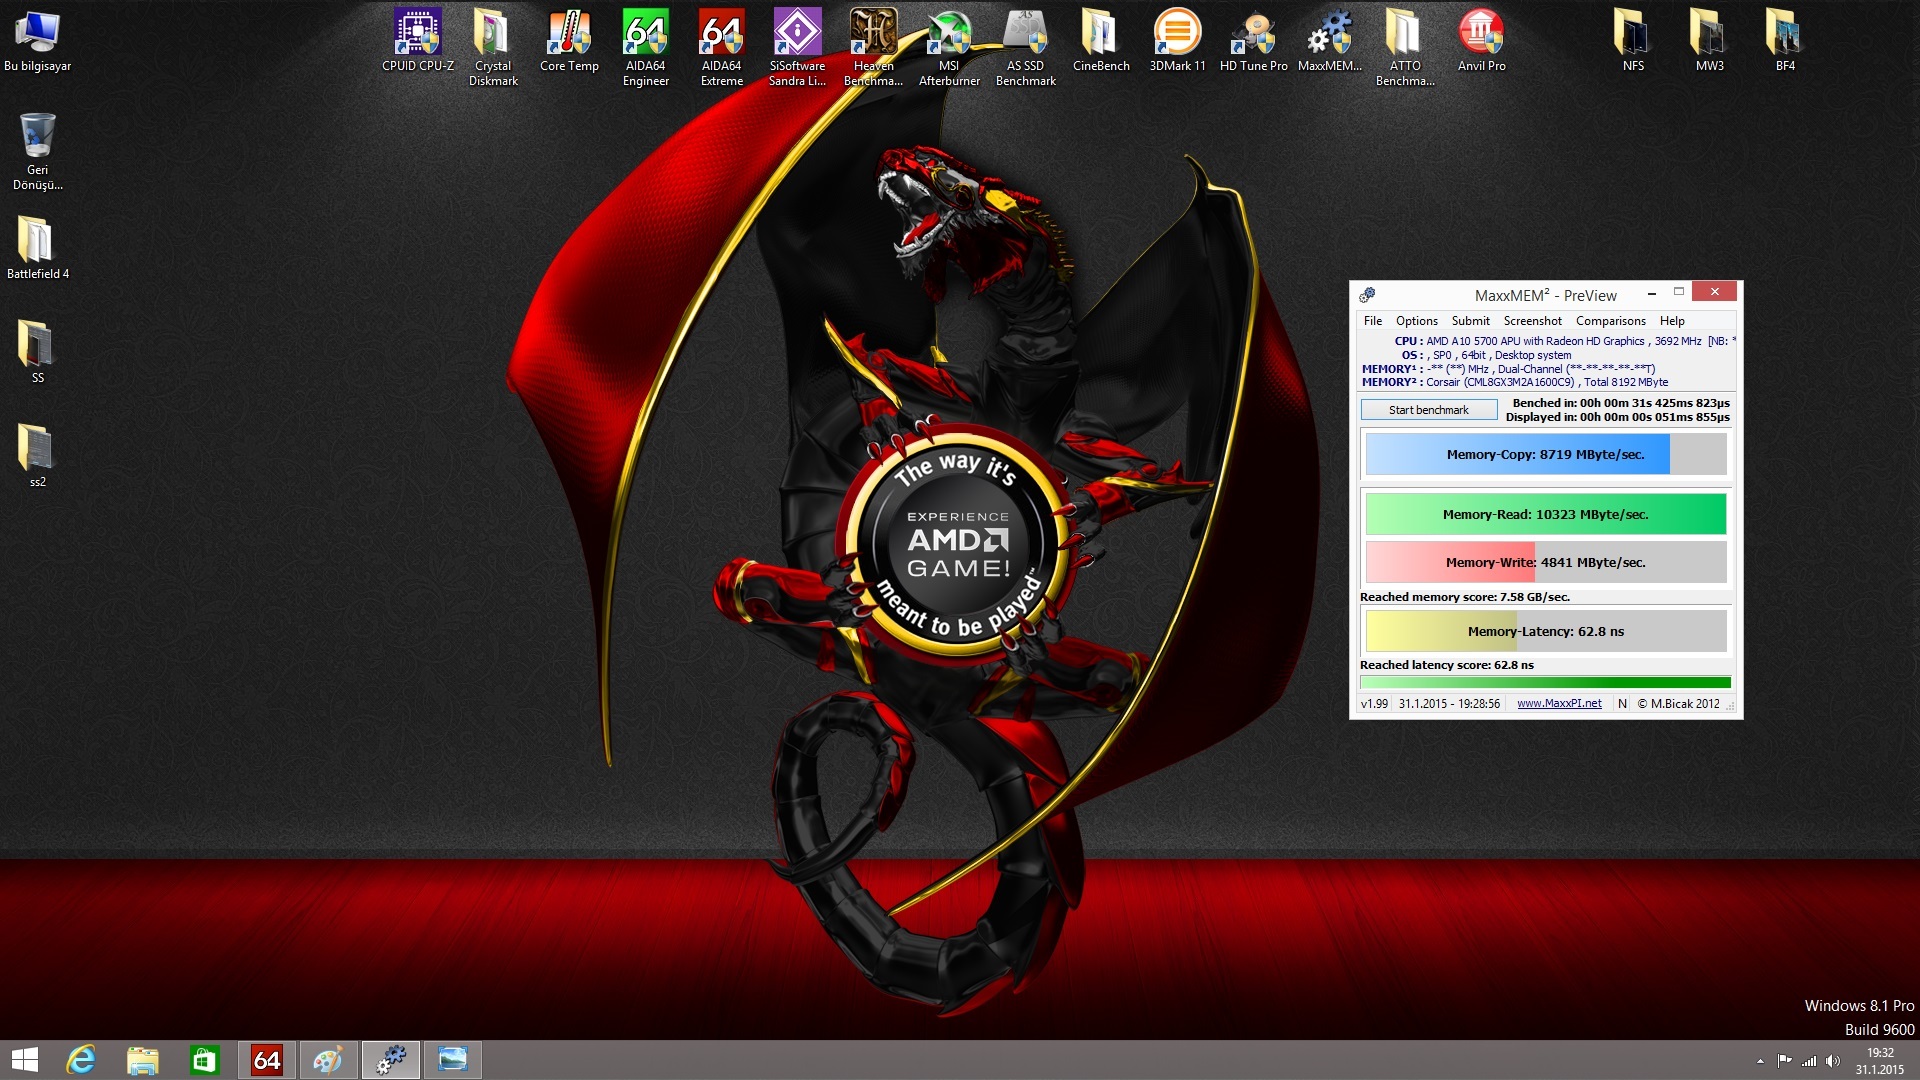1920x1080 pixels.
Task: Open the Submit menu in MaxxMEM
Action: 1470,321
